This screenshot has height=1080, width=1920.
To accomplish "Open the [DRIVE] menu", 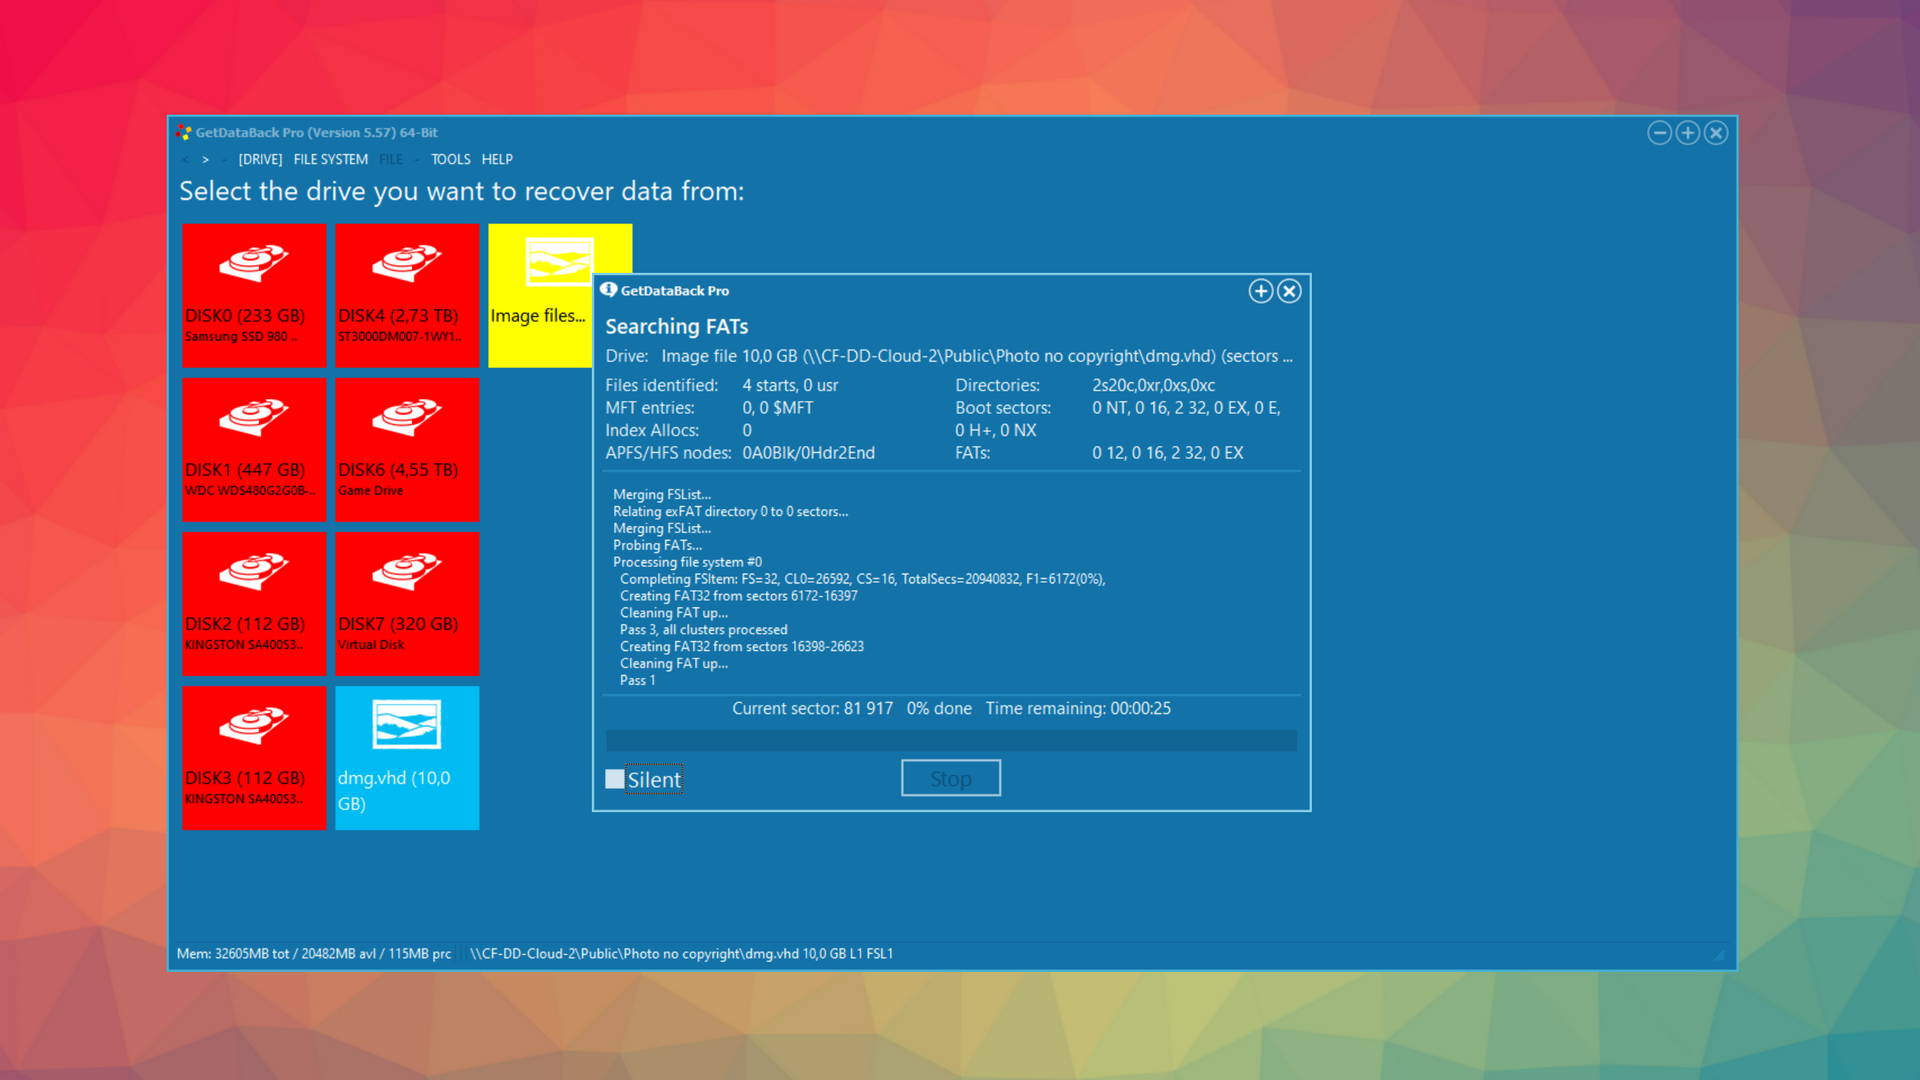I will point(260,159).
